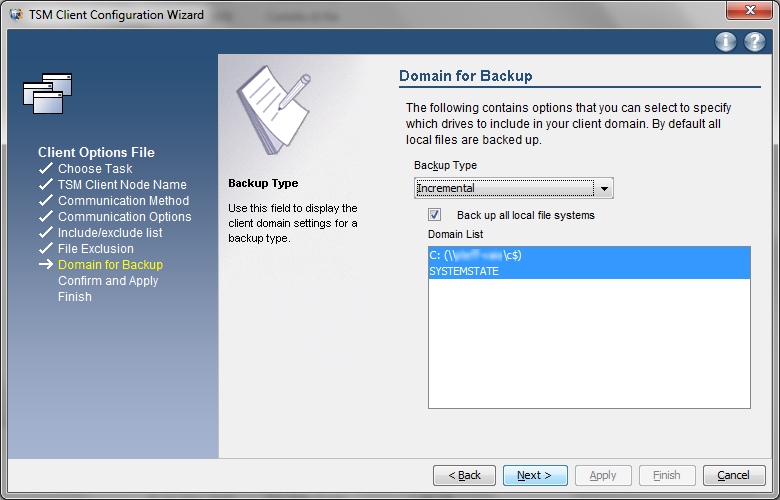Image resolution: width=780 pixels, height=500 pixels.
Task: Click the Communication Method step
Action: [123, 200]
